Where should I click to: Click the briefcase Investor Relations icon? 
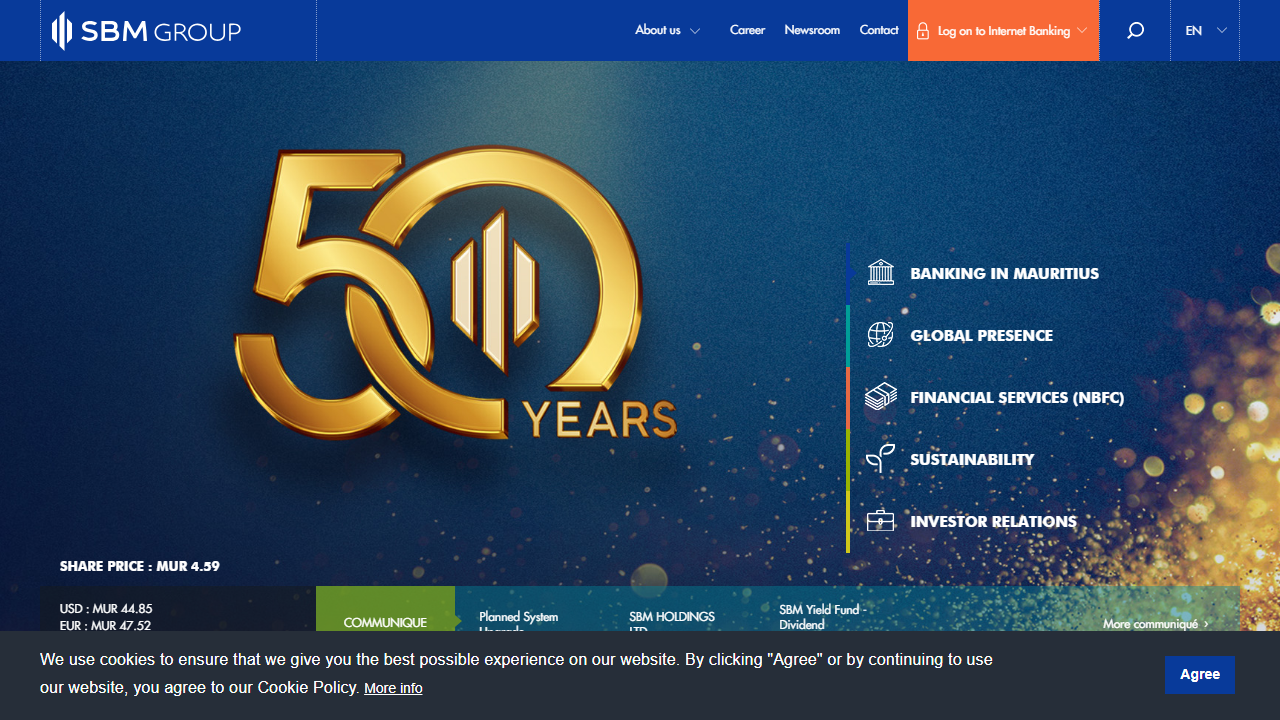(x=880, y=521)
